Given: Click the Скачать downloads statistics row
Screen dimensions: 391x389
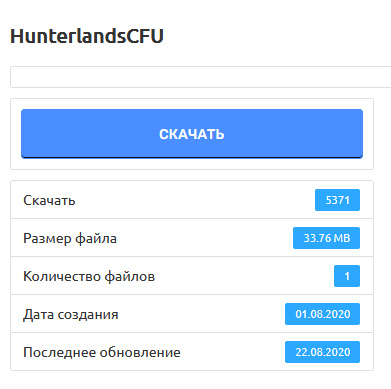Looking at the screenshot, I should click(192, 200).
